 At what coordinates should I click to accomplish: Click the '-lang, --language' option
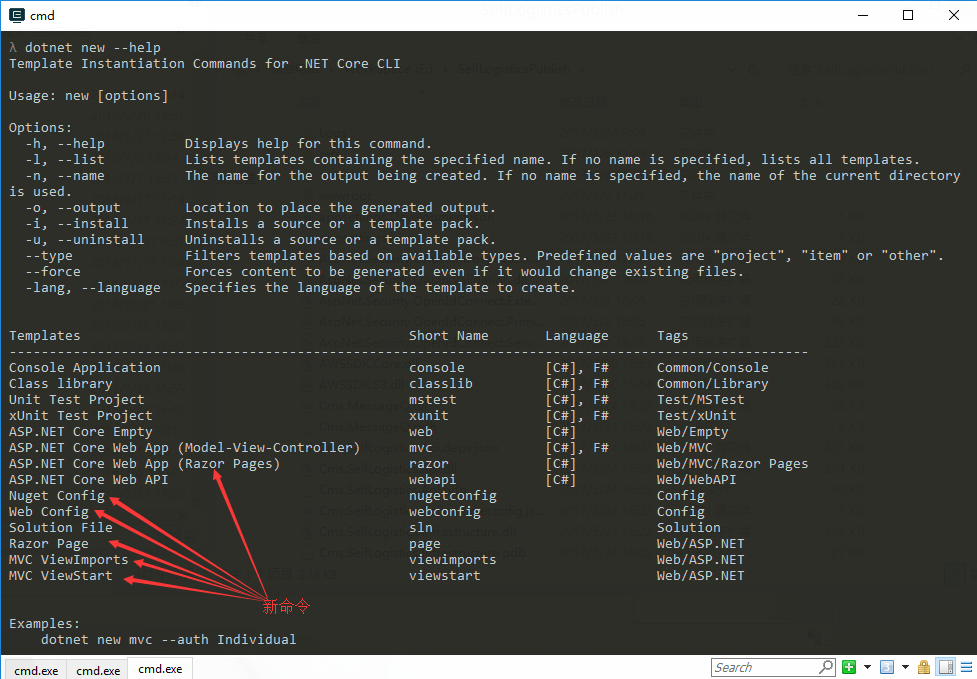(93, 288)
